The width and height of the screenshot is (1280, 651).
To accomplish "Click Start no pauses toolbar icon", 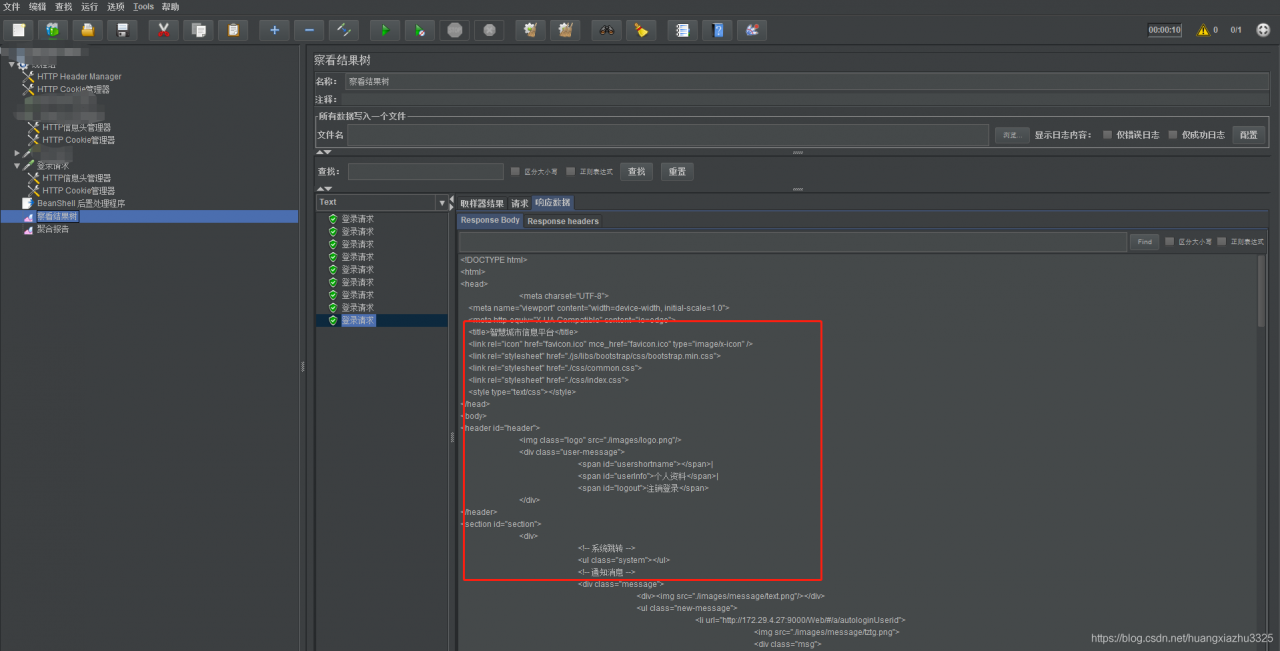I will pyautogui.click(x=420, y=29).
